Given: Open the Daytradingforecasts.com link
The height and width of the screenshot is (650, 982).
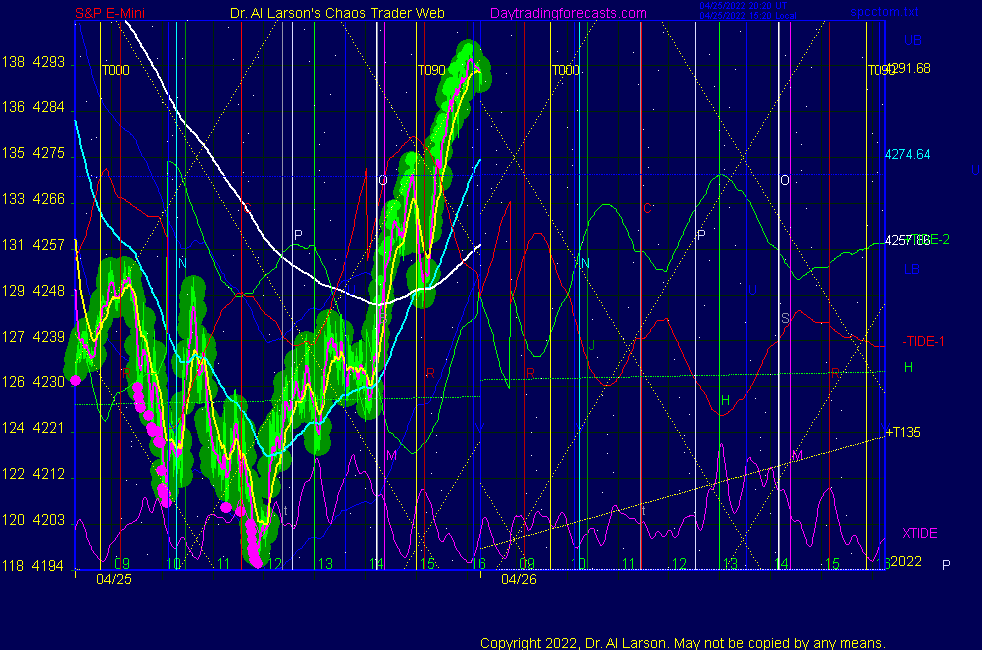Looking at the screenshot, I should pyautogui.click(x=568, y=13).
